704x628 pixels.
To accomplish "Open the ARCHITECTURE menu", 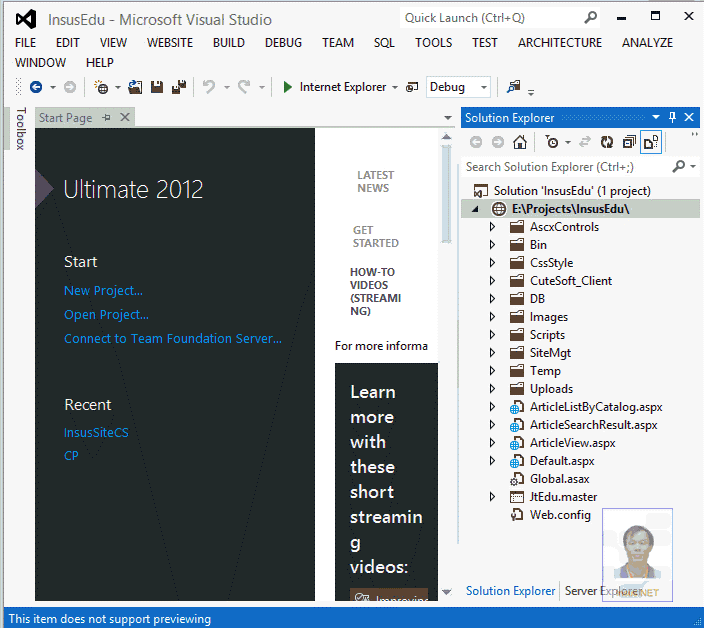I will point(560,43).
